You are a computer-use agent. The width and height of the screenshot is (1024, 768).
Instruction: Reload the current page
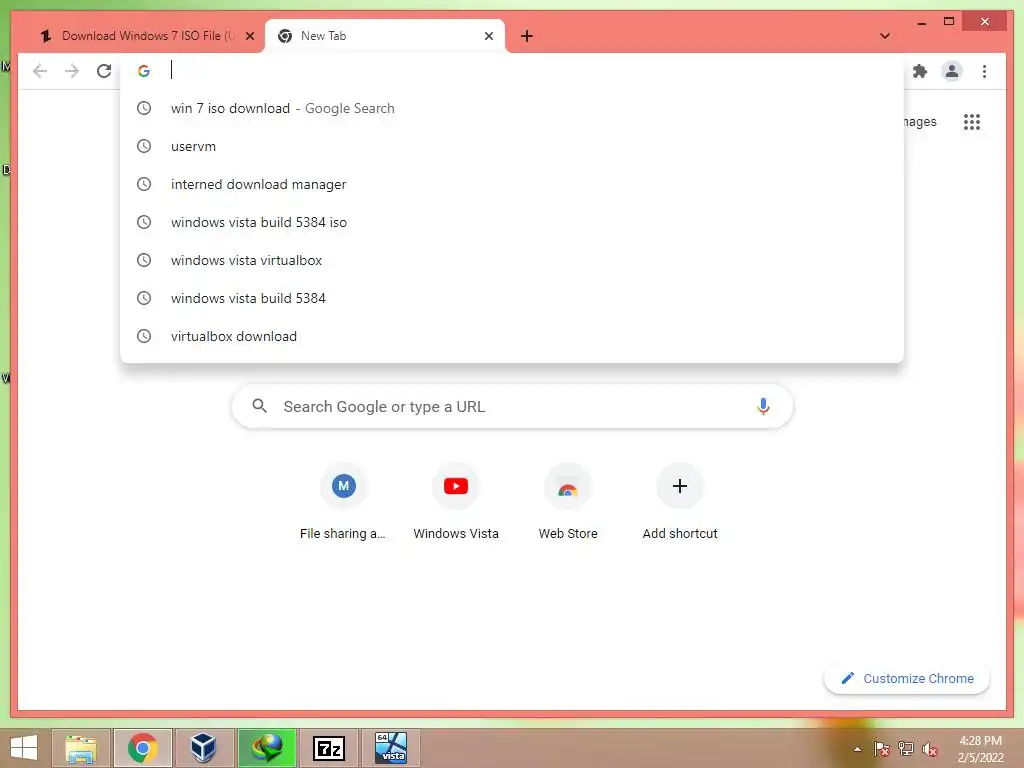click(104, 71)
